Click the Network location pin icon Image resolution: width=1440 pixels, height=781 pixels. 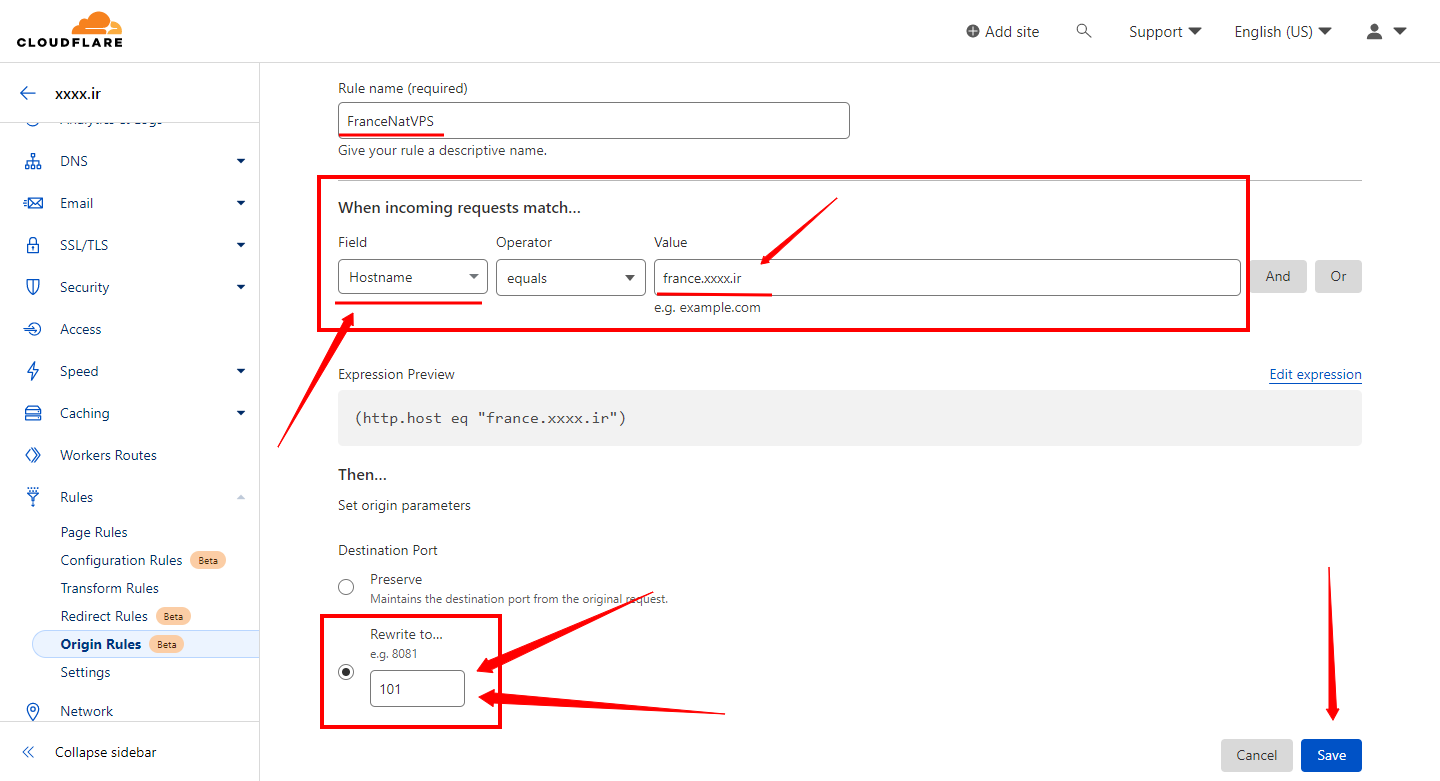point(33,711)
